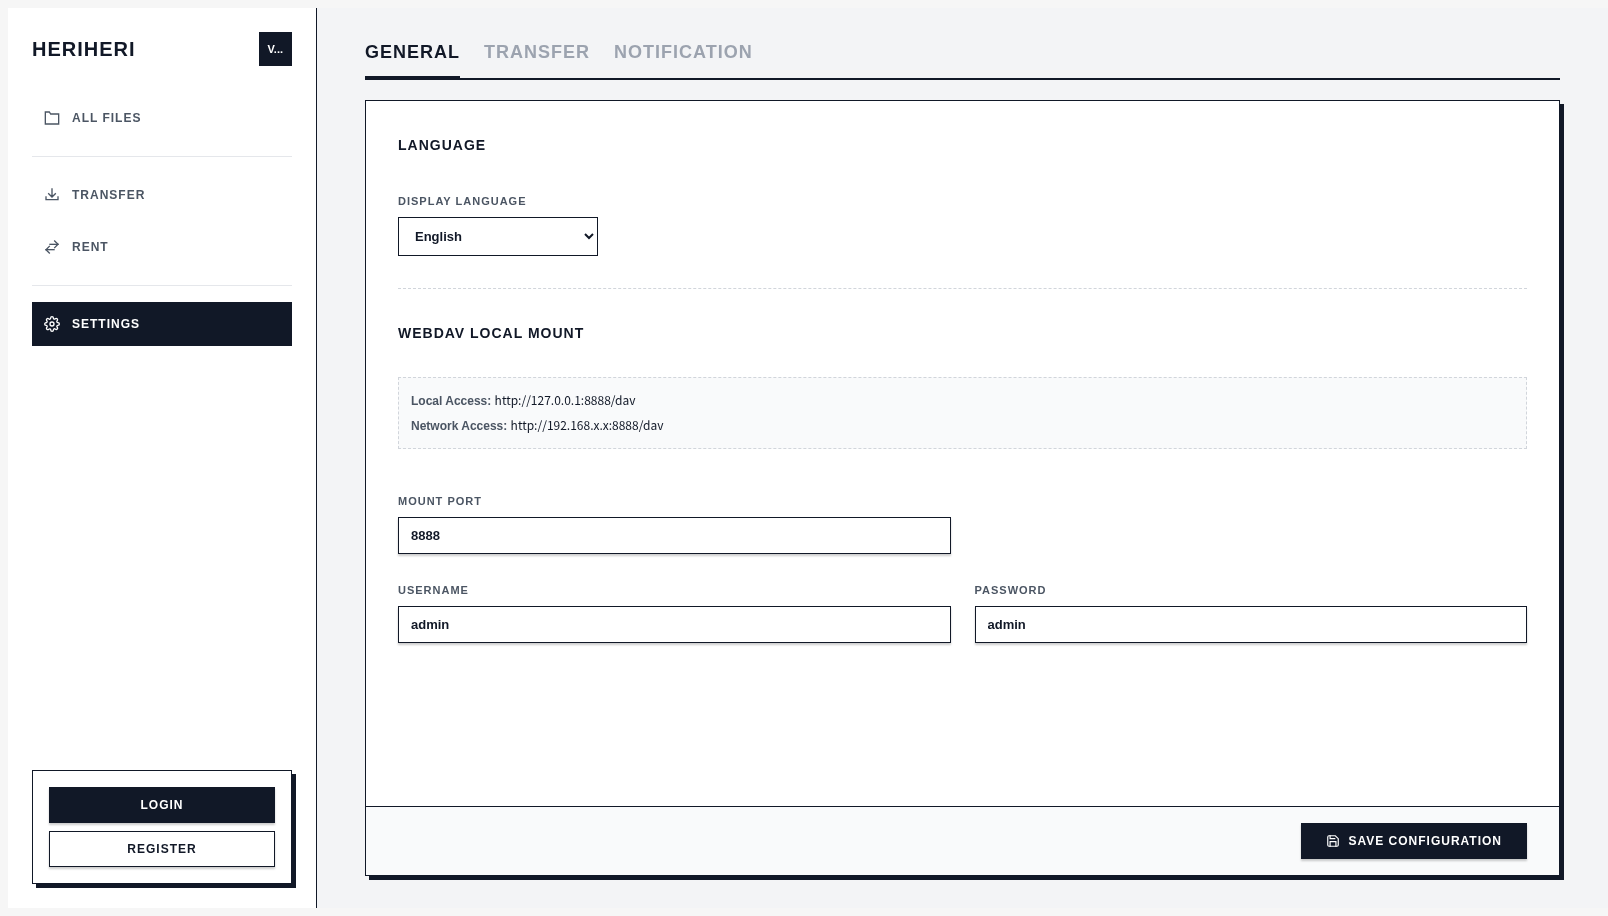Click the Local Access WebDAV URL text
Viewport: 1608px width, 916px height.
[565, 401]
